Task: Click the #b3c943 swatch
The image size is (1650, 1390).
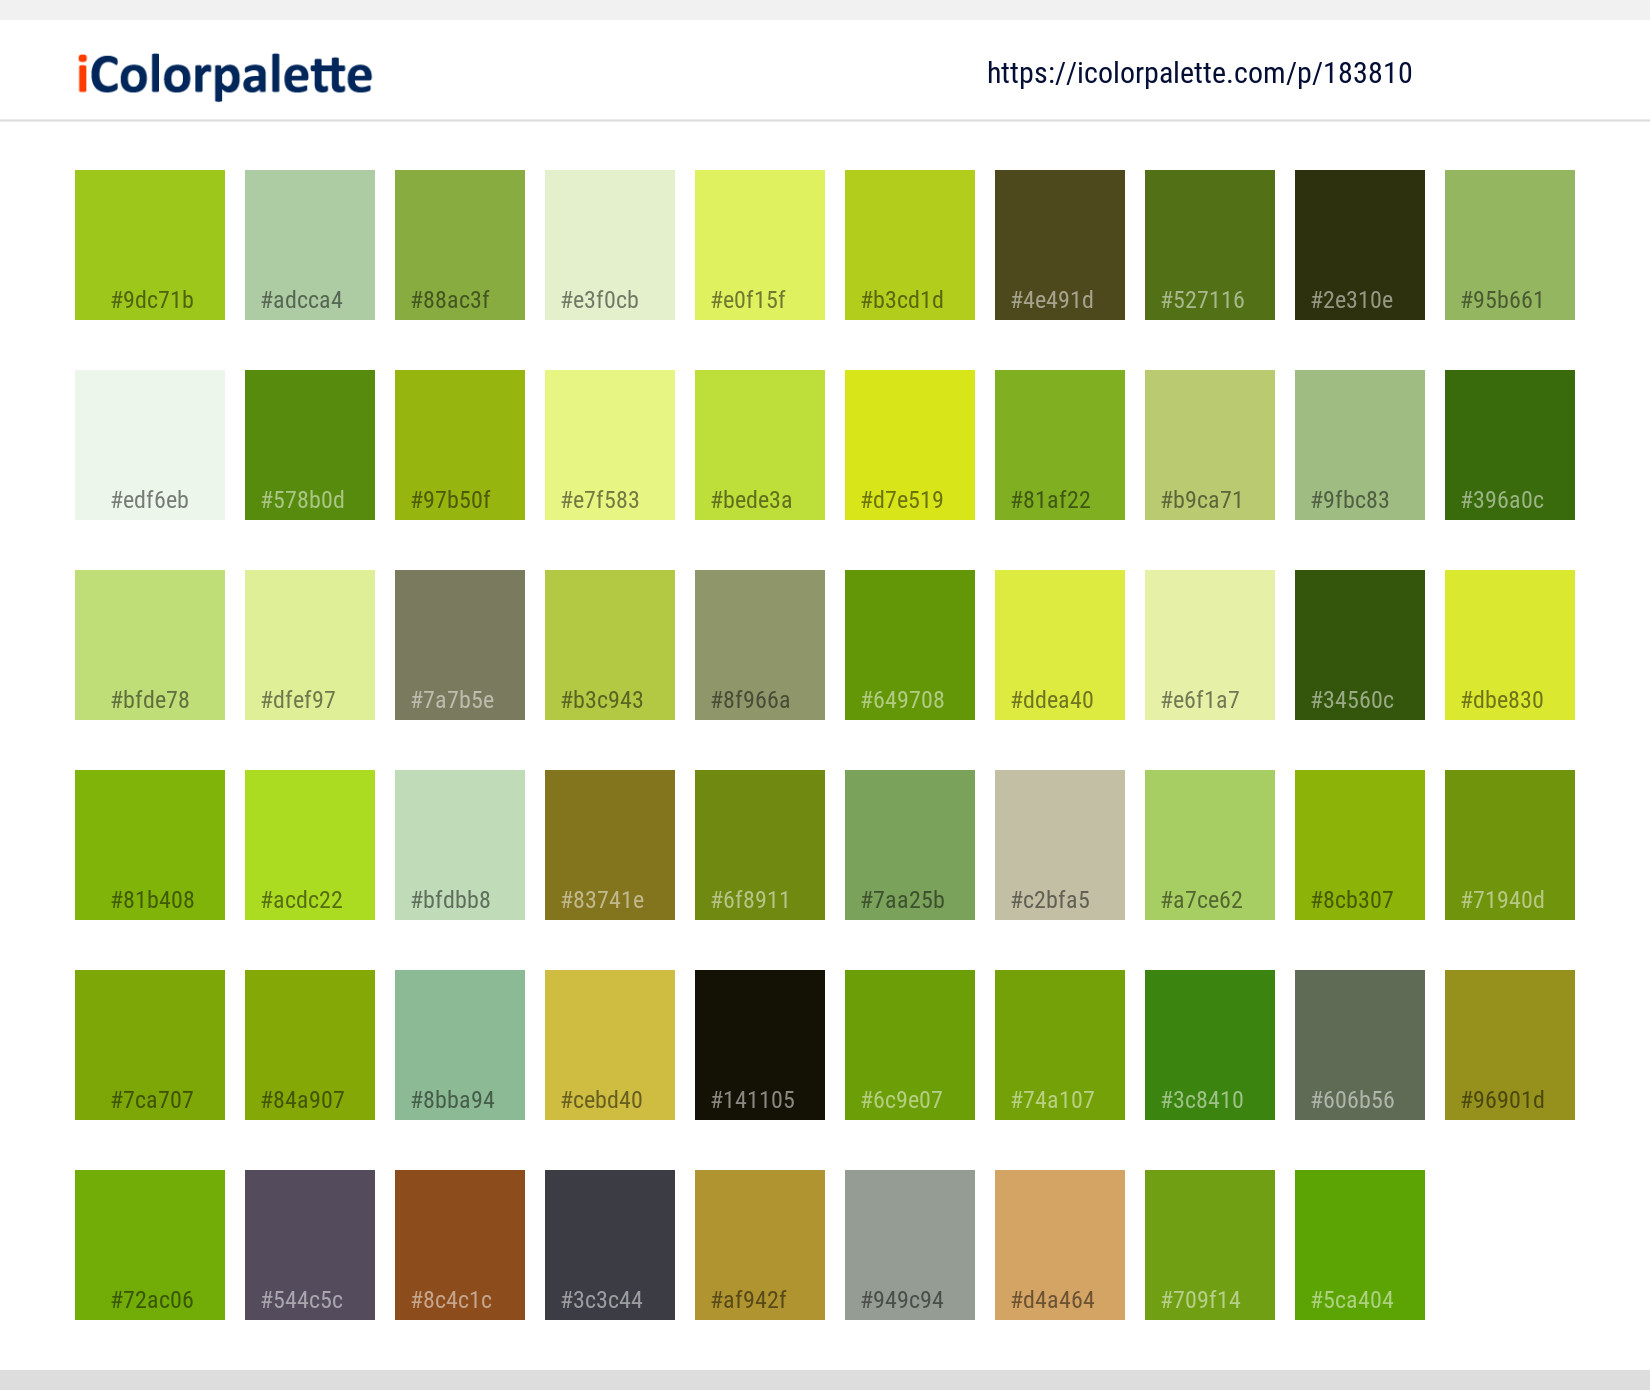Action: [x=610, y=645]
